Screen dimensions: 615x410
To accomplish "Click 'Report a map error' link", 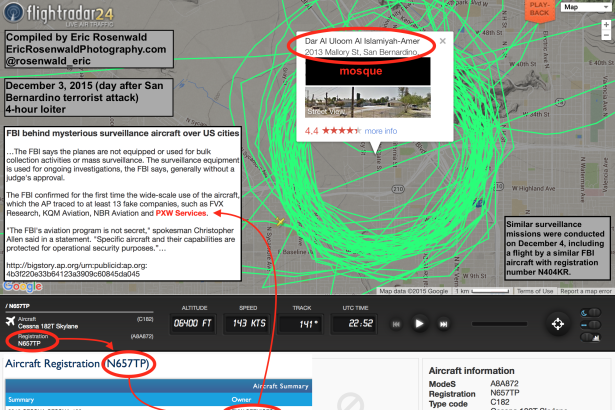I will tap(586, 291).
